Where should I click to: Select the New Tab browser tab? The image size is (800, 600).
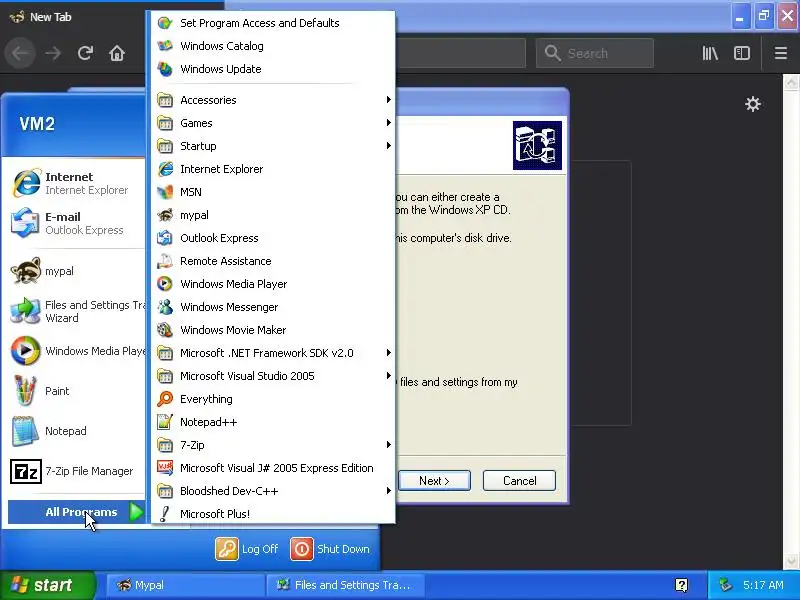(74, 17)
